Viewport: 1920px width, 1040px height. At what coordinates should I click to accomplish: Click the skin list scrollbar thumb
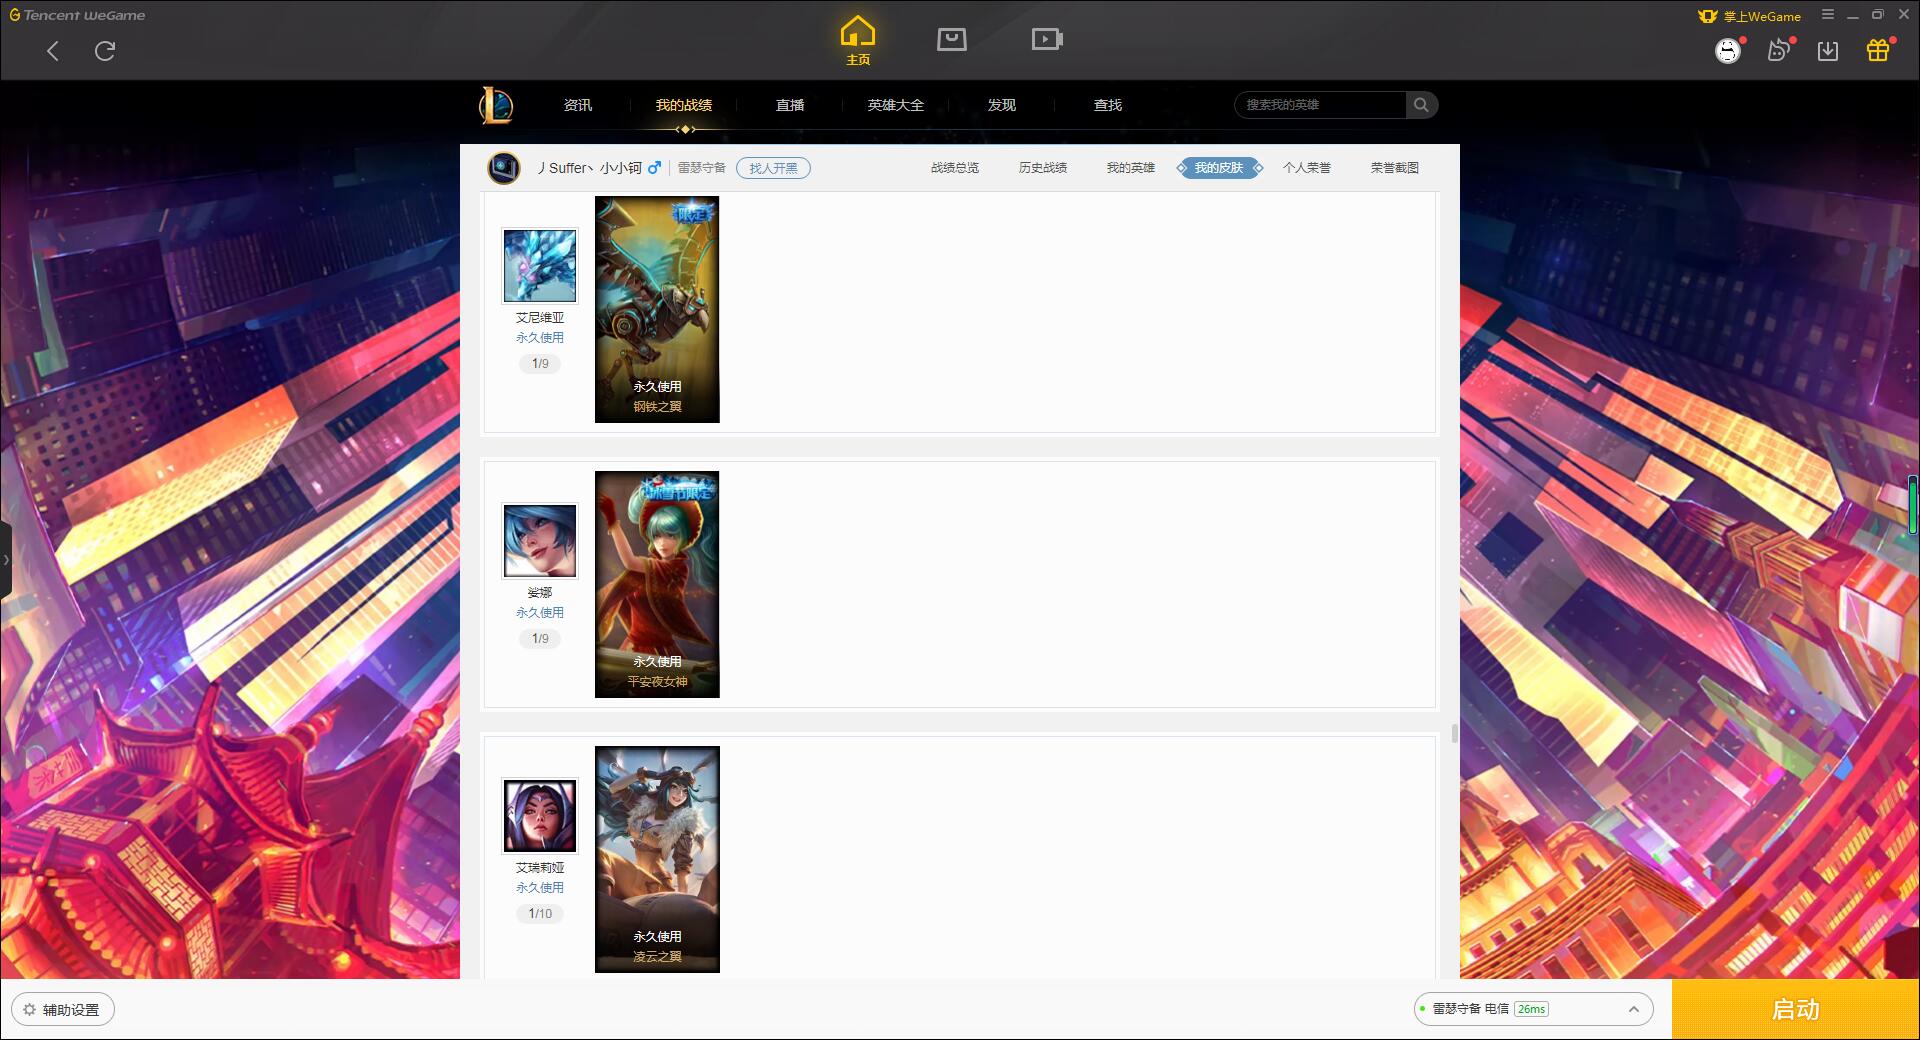(1454, 734)
